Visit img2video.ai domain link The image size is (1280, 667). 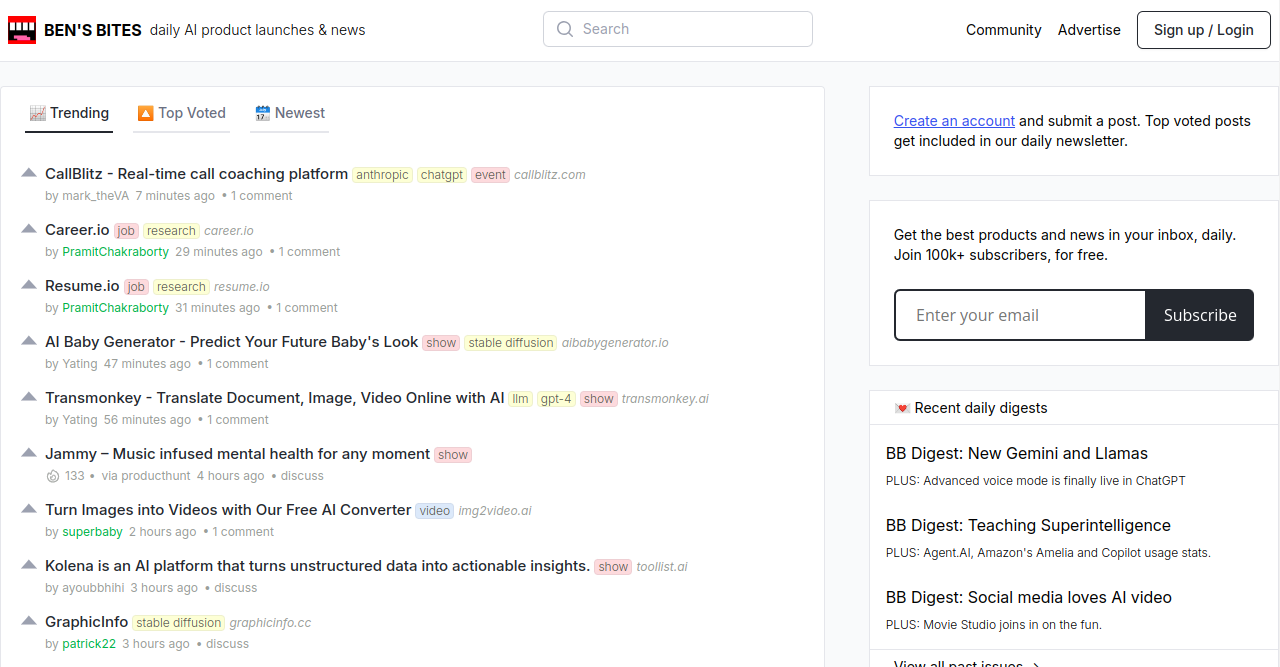click(495, 511)
